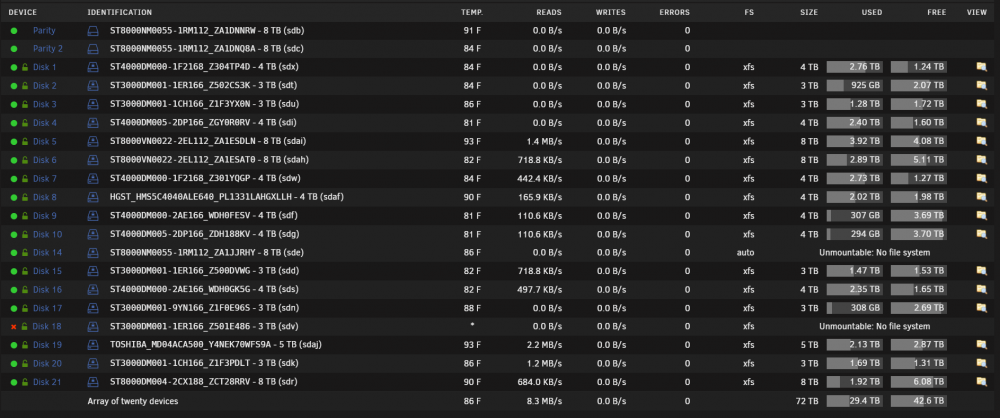
Task: Browse Disk 5 contents via view icon
Action: [981, 140]
